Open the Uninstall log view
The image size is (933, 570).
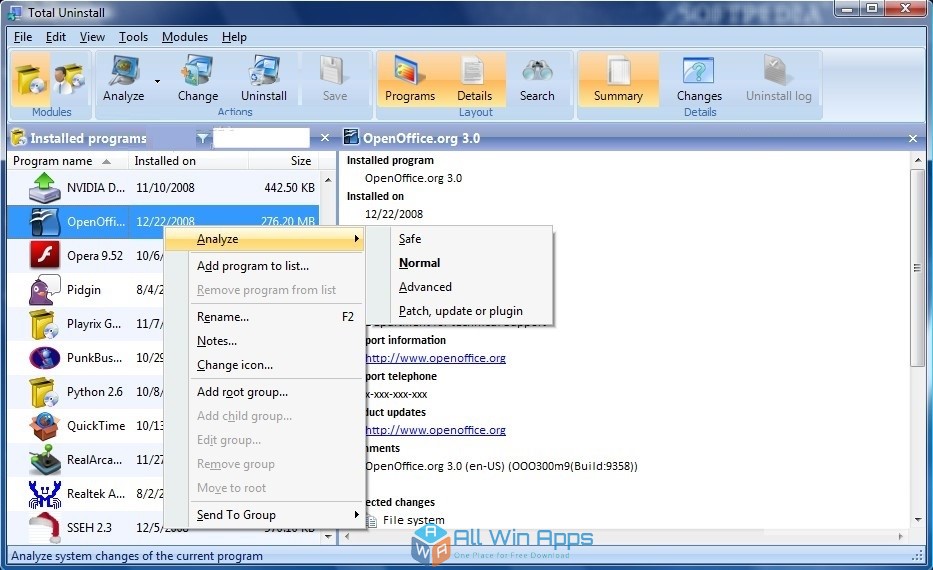click(x=778, y=79)
